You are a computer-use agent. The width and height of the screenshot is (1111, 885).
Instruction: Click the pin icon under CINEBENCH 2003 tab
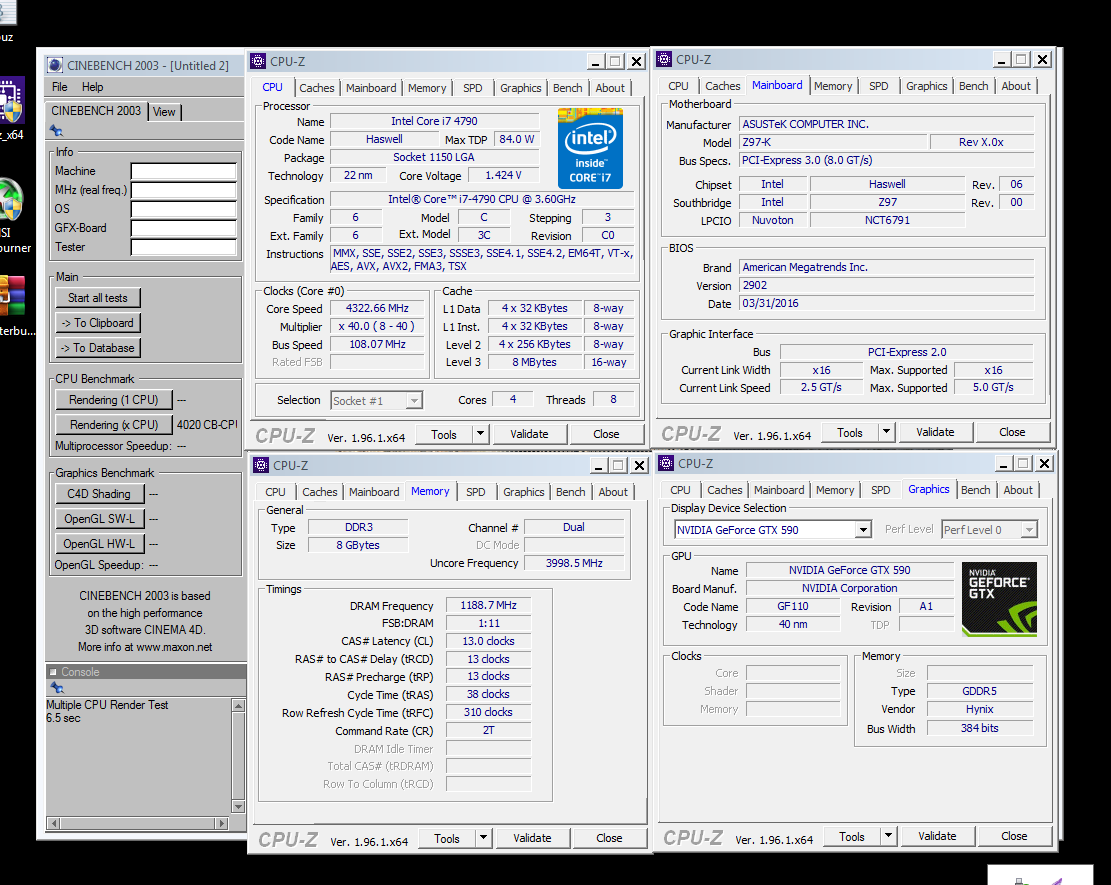56,130
